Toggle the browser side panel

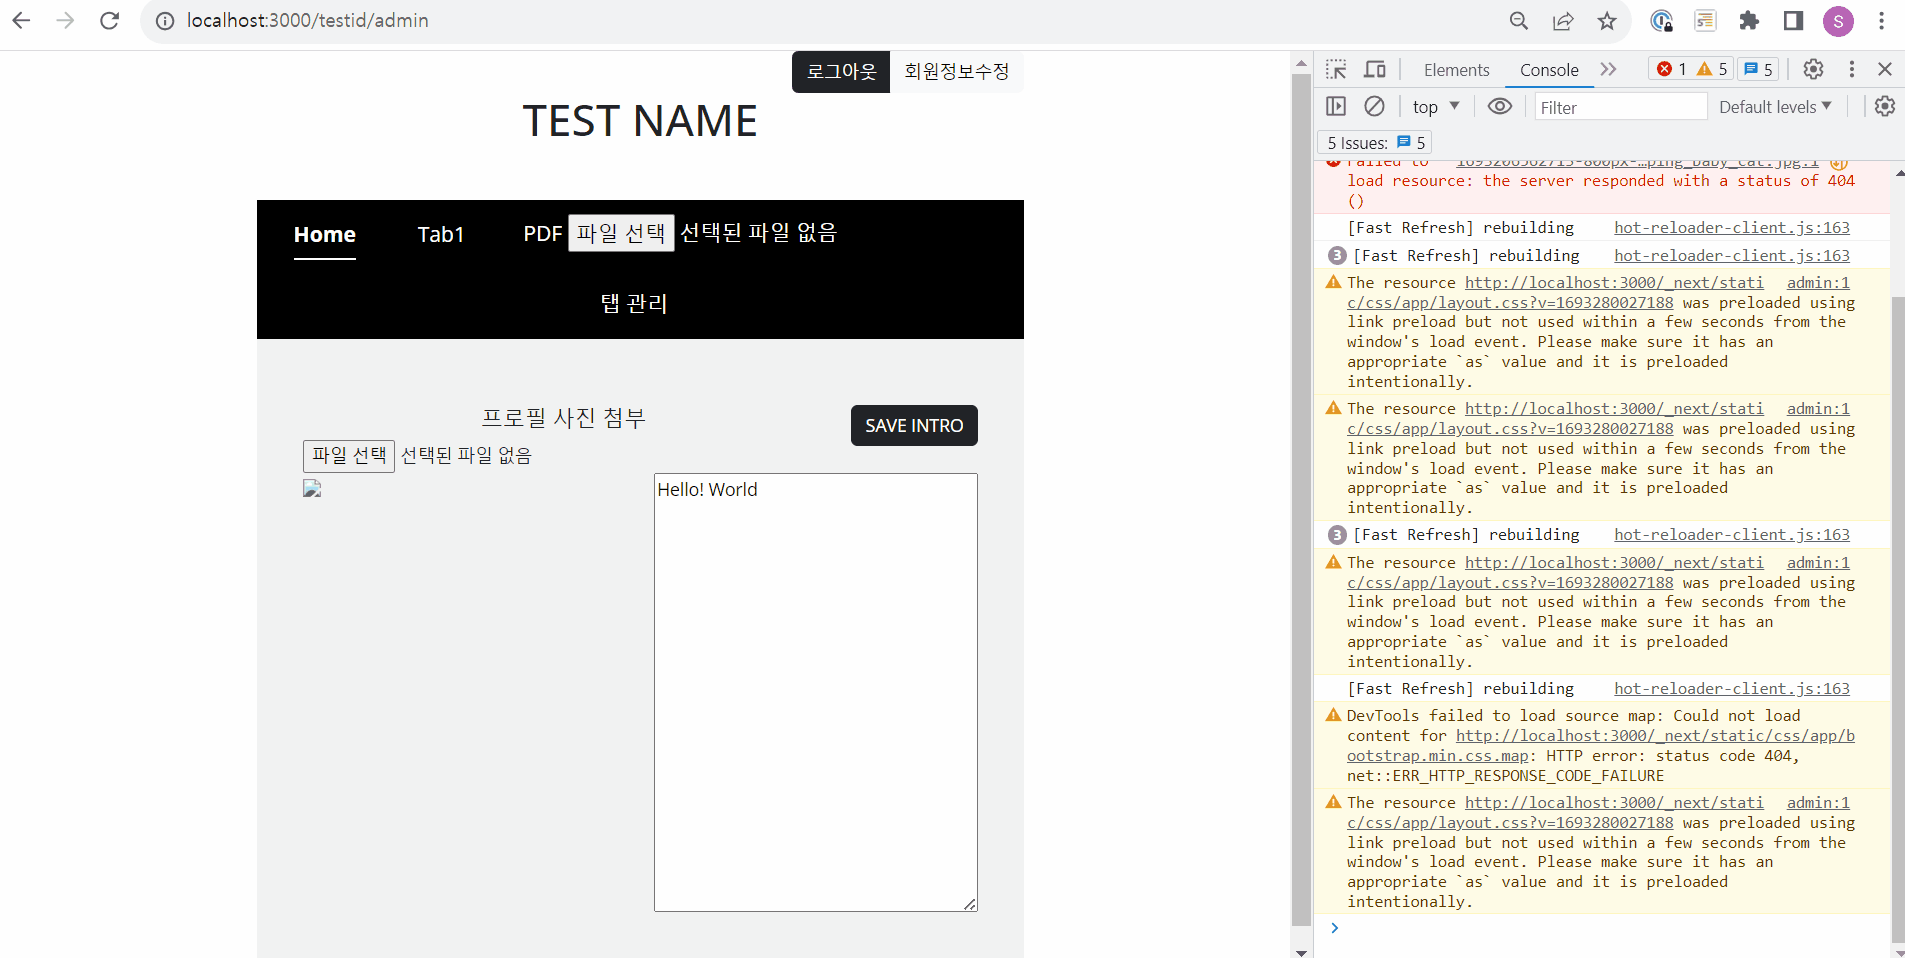[1793, 20]
